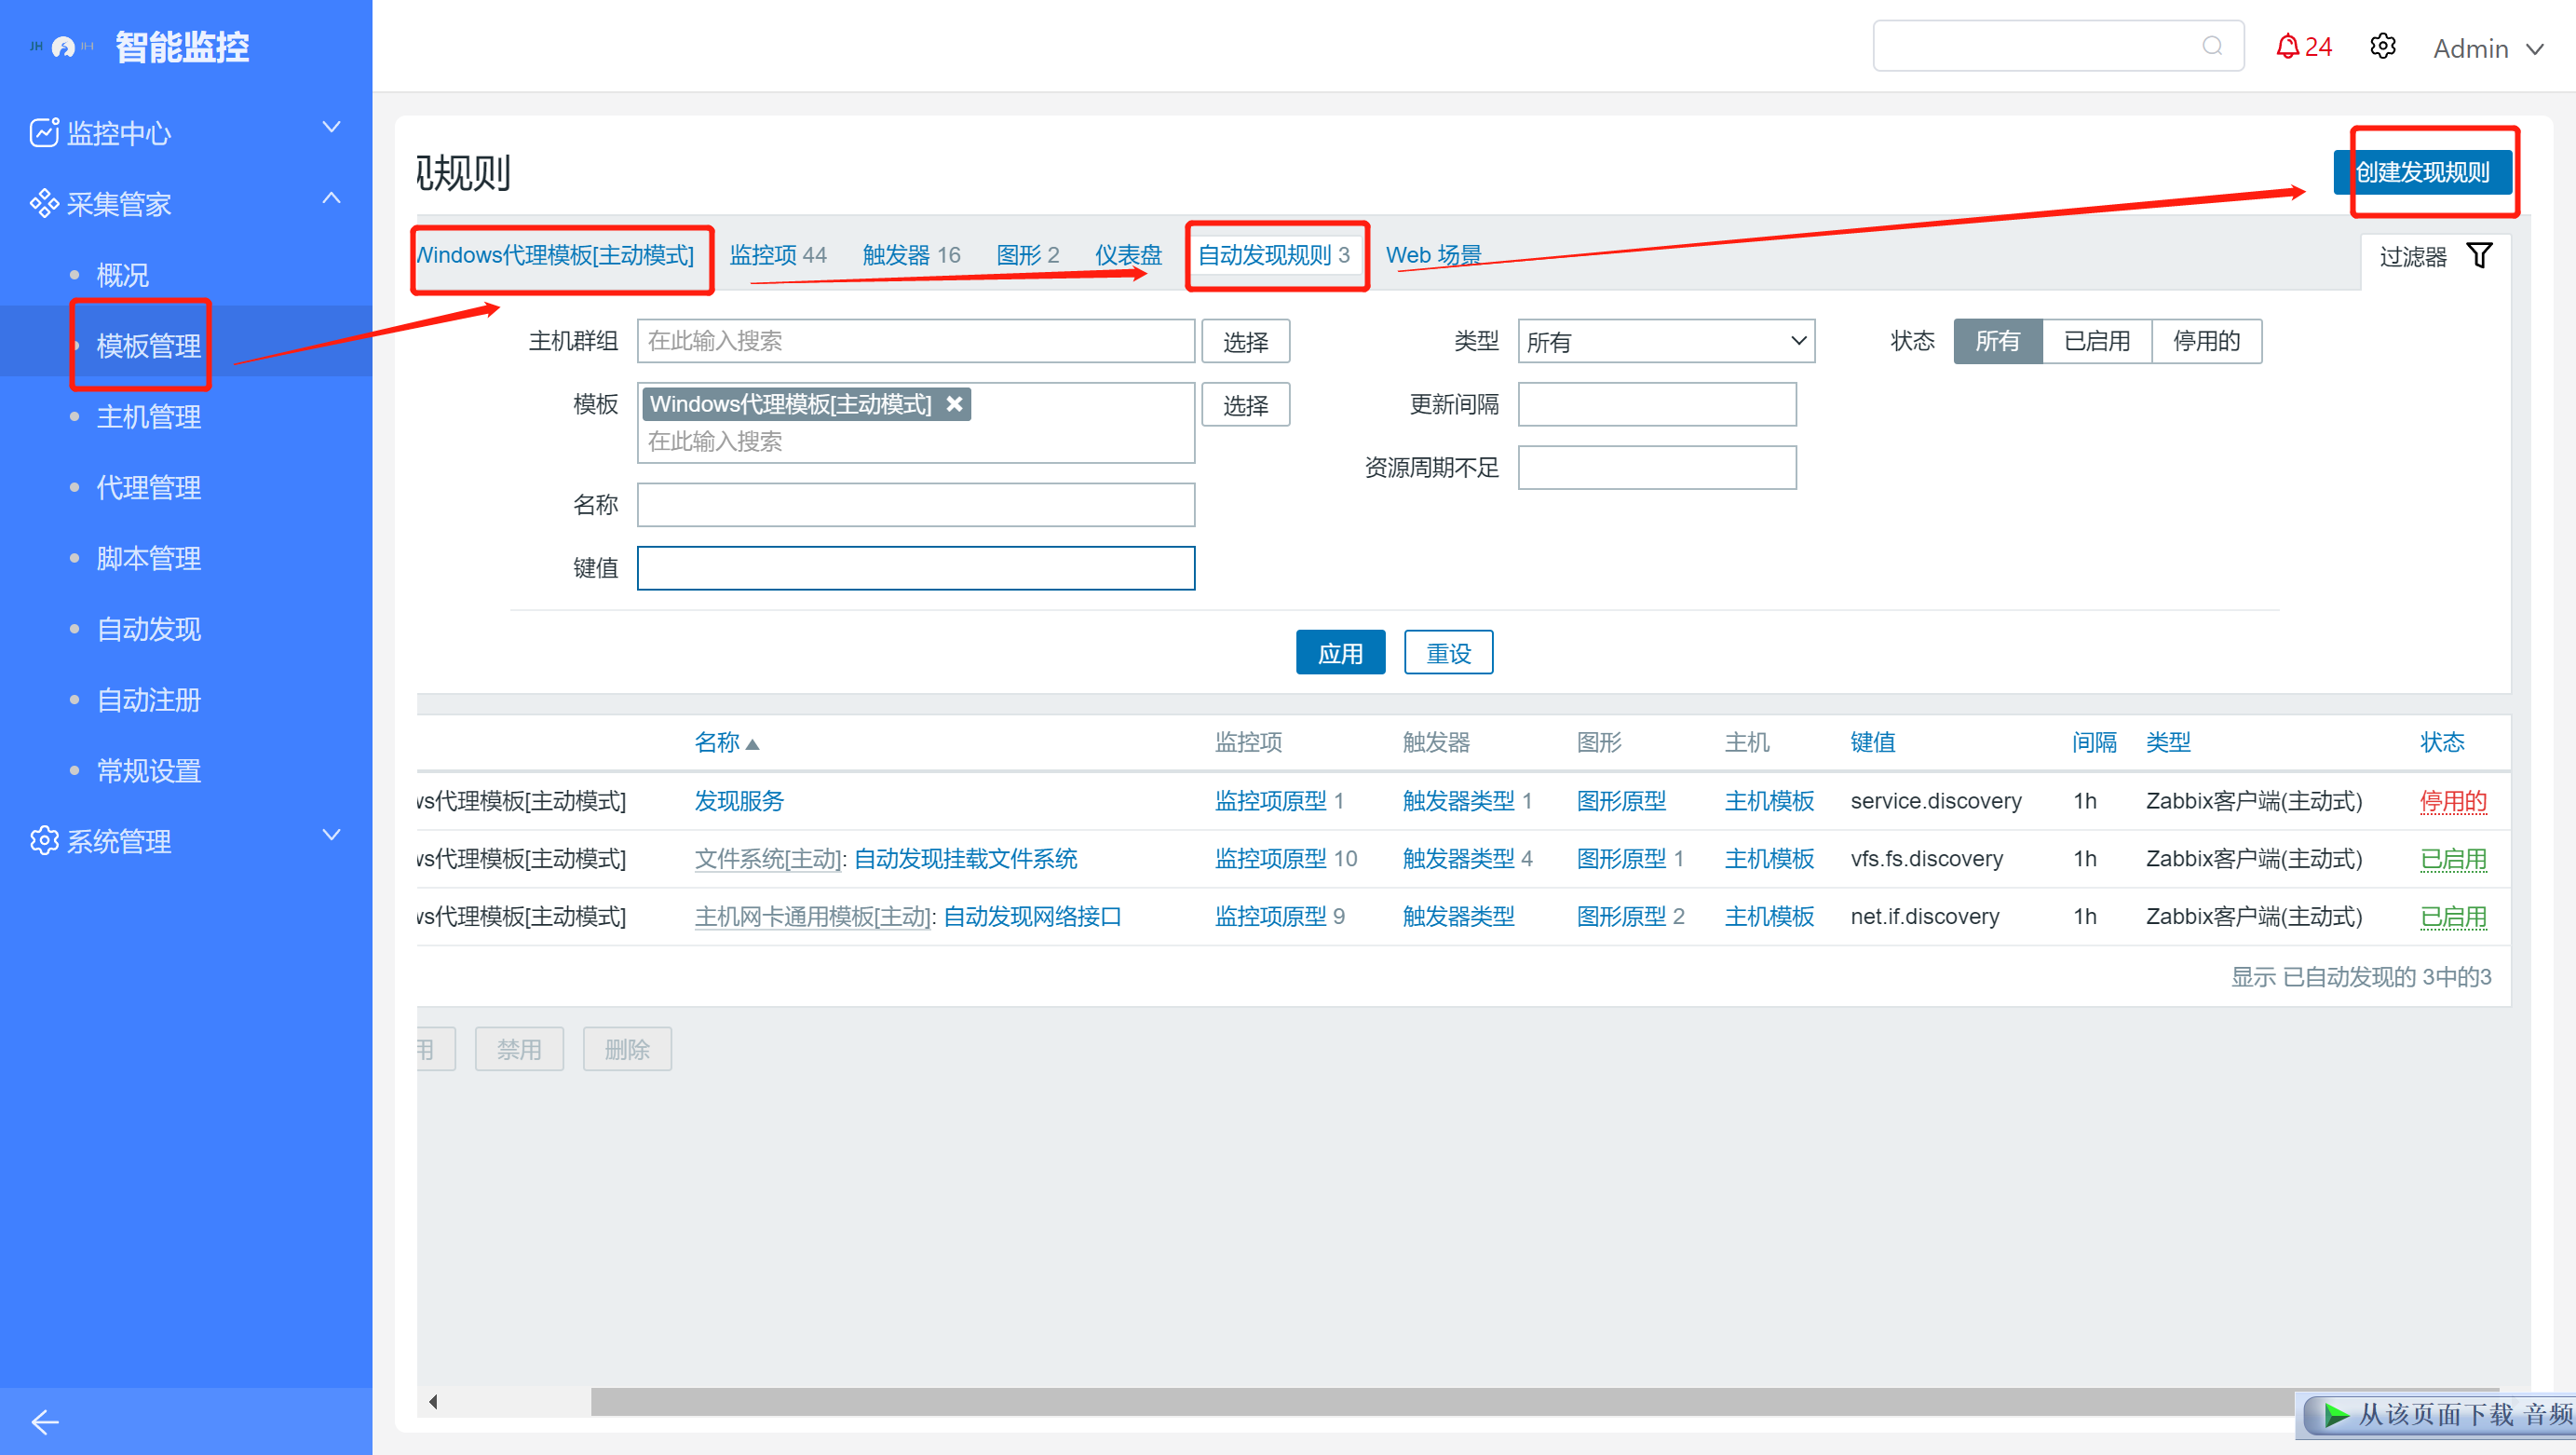The height and width of the screenshot is (1455, 2576).
Task: Click the 采集管家 sidebar icon
Action: (x=44, y=203)
